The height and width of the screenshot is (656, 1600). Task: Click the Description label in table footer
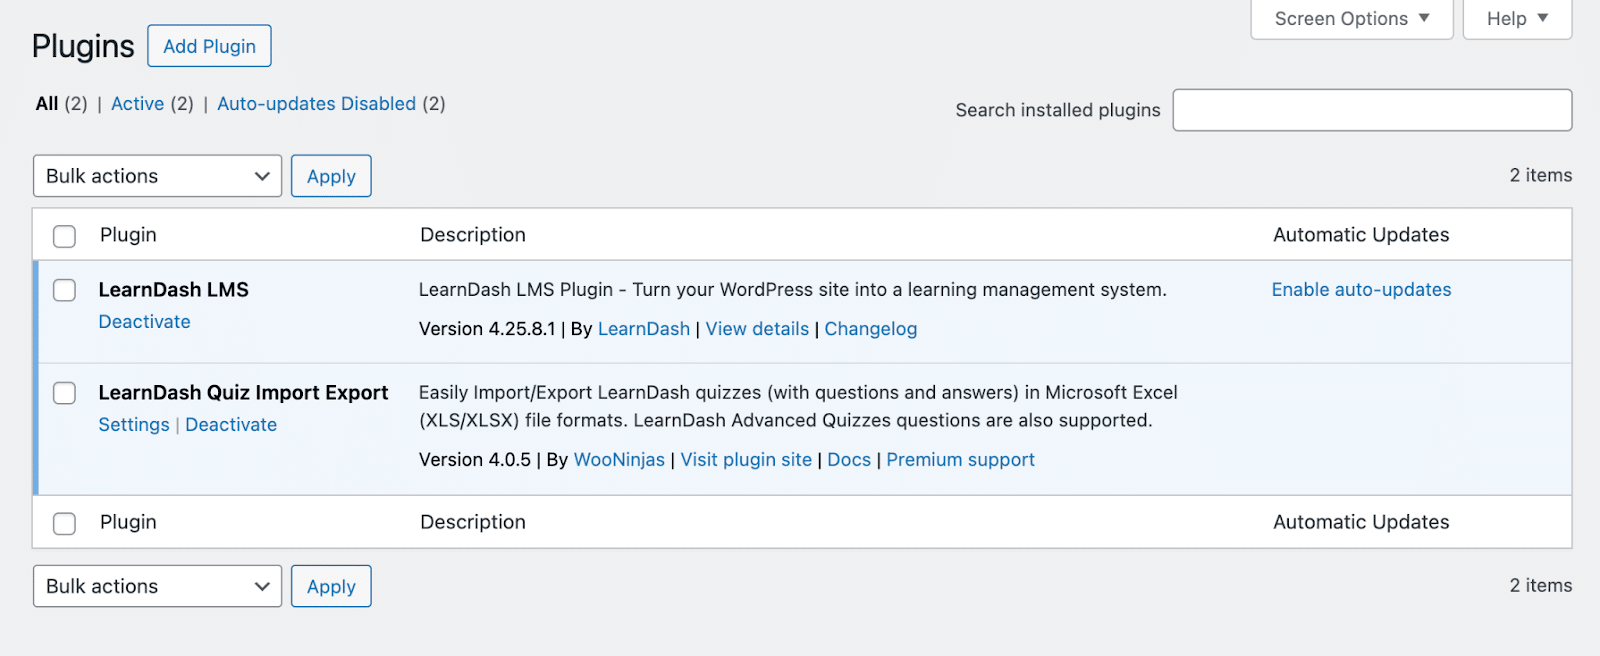click(473, 522)
